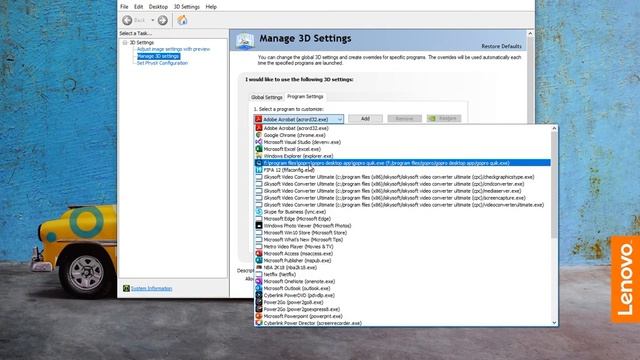Click the dropdown list scroll-up arrow
The image size is (640, 360).
pos(554,129)
